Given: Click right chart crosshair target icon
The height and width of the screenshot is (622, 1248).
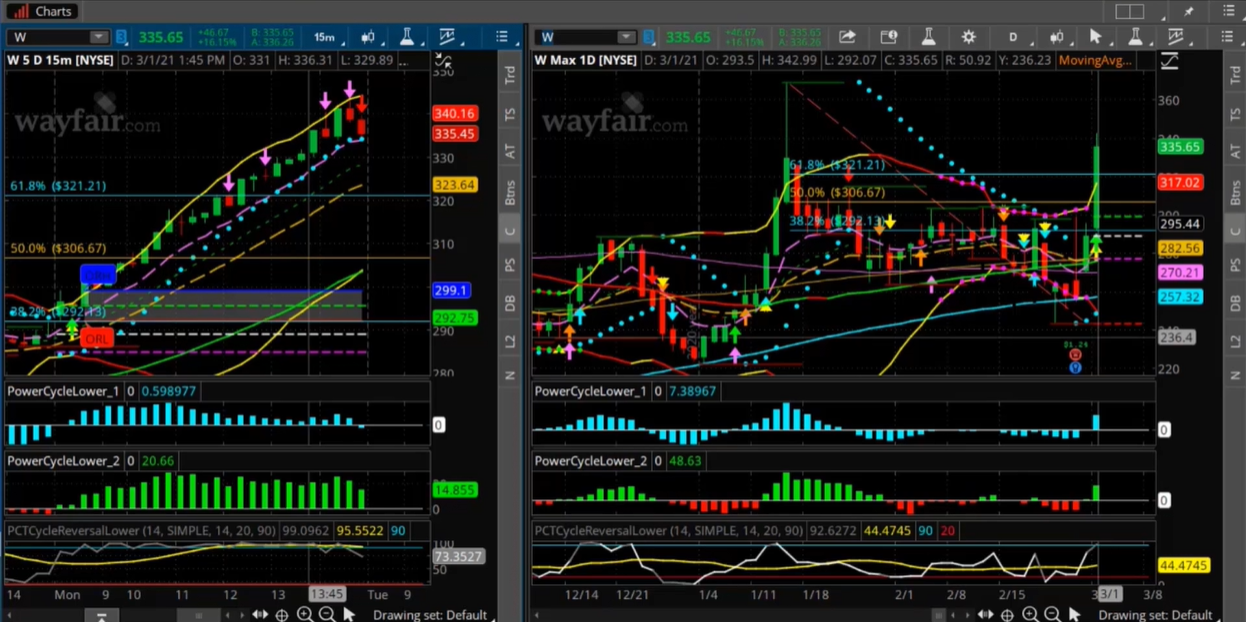Looking at the screenshot, I should [x=1008, y=615].
